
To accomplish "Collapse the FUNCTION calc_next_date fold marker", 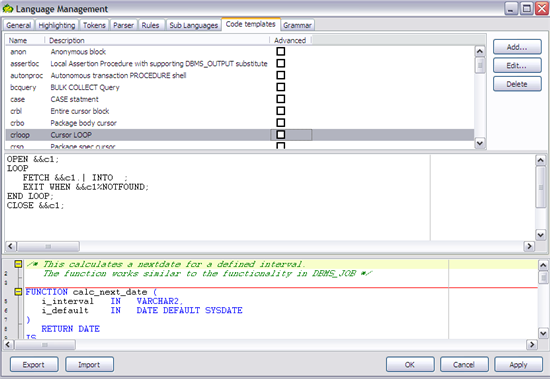I will (x=18, y=292).
